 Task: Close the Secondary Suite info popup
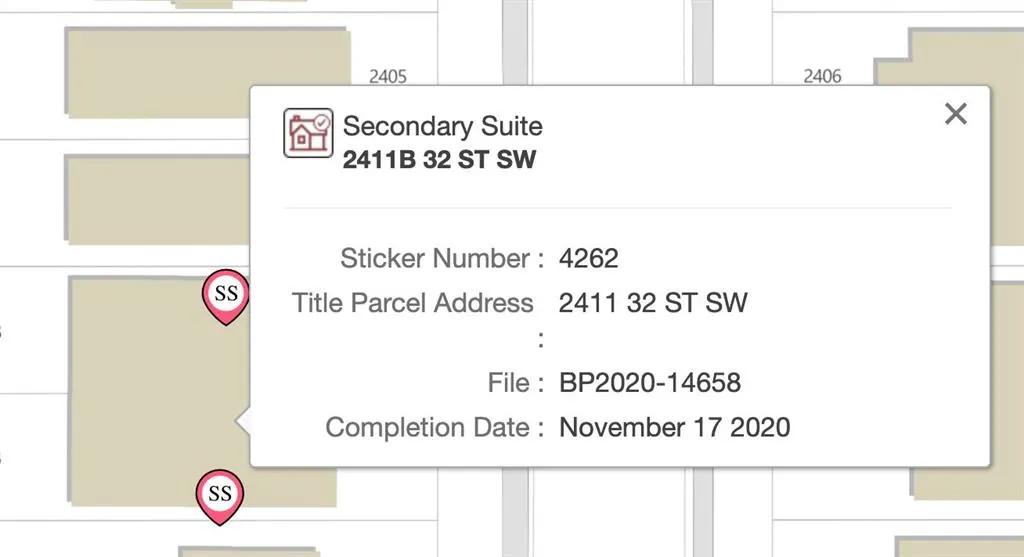coord(956,114)
